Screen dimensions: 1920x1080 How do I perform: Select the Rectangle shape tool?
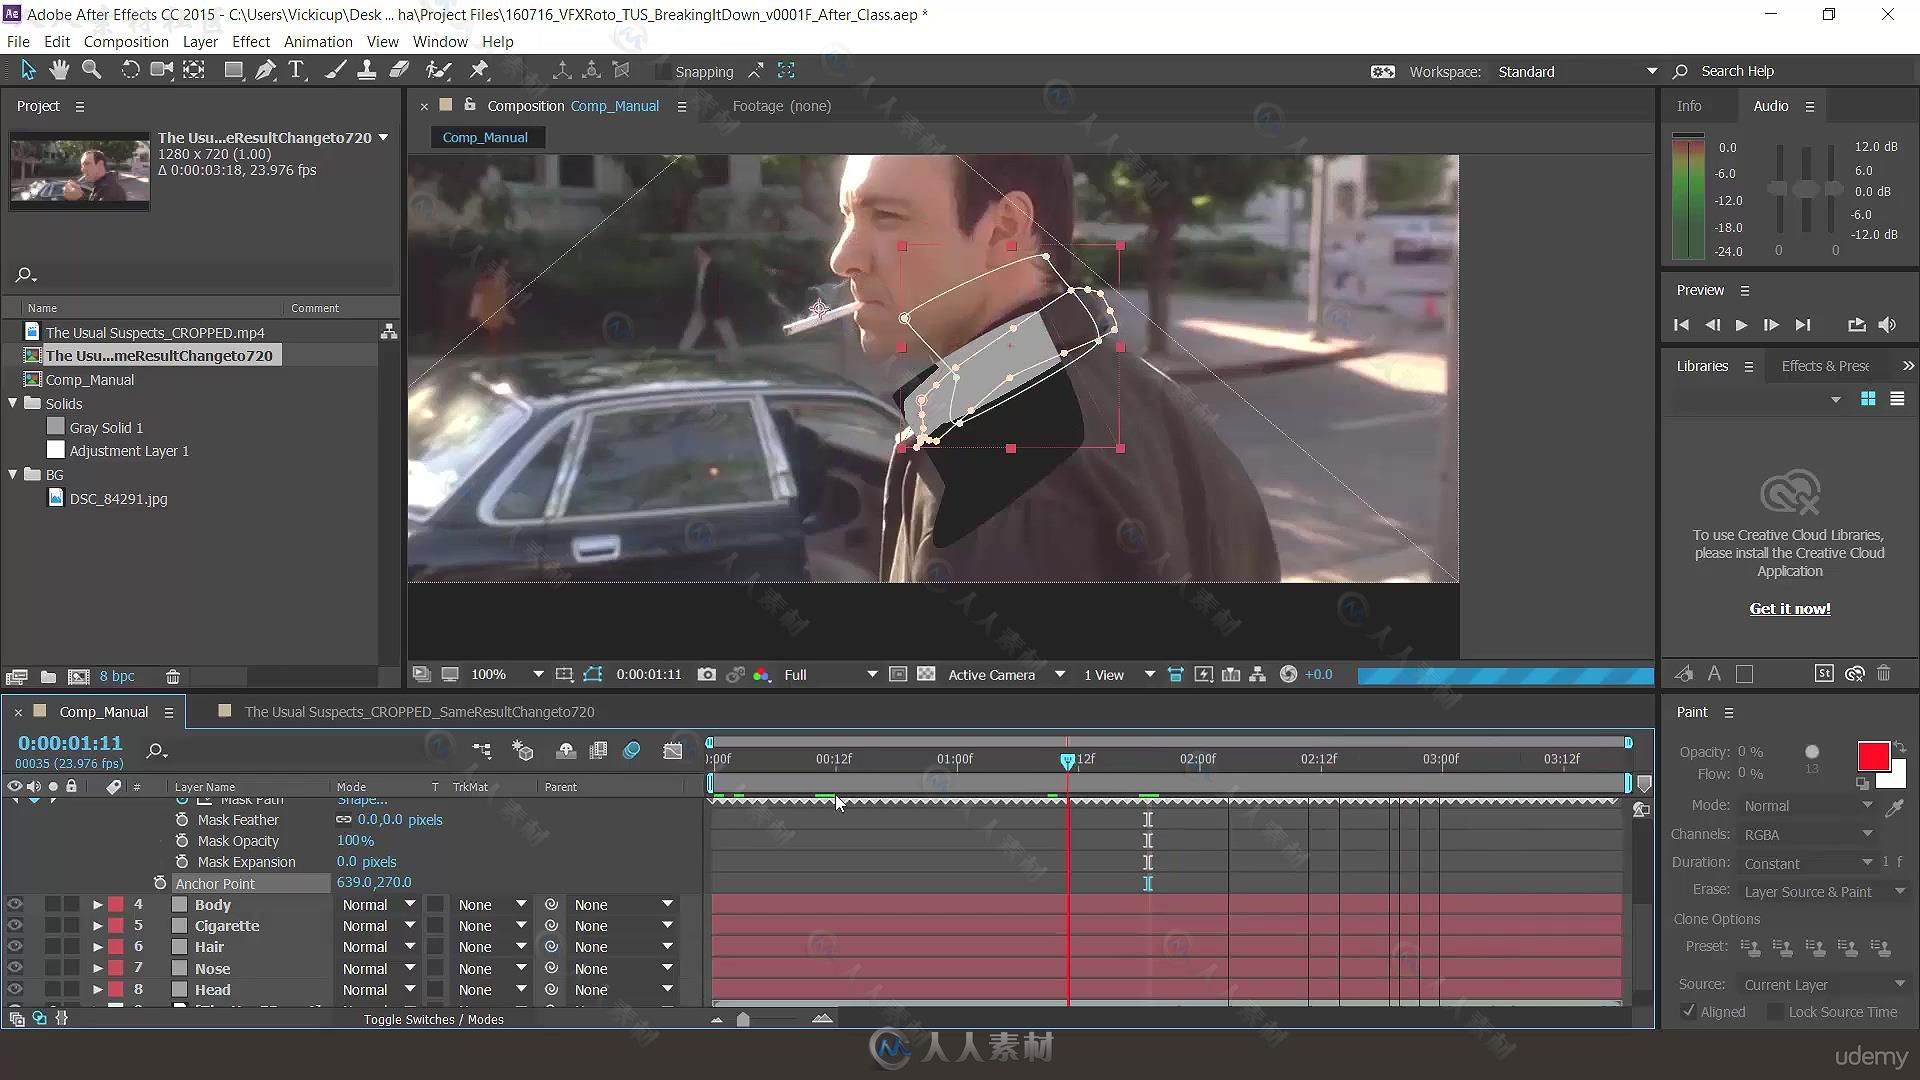point(234,70)
